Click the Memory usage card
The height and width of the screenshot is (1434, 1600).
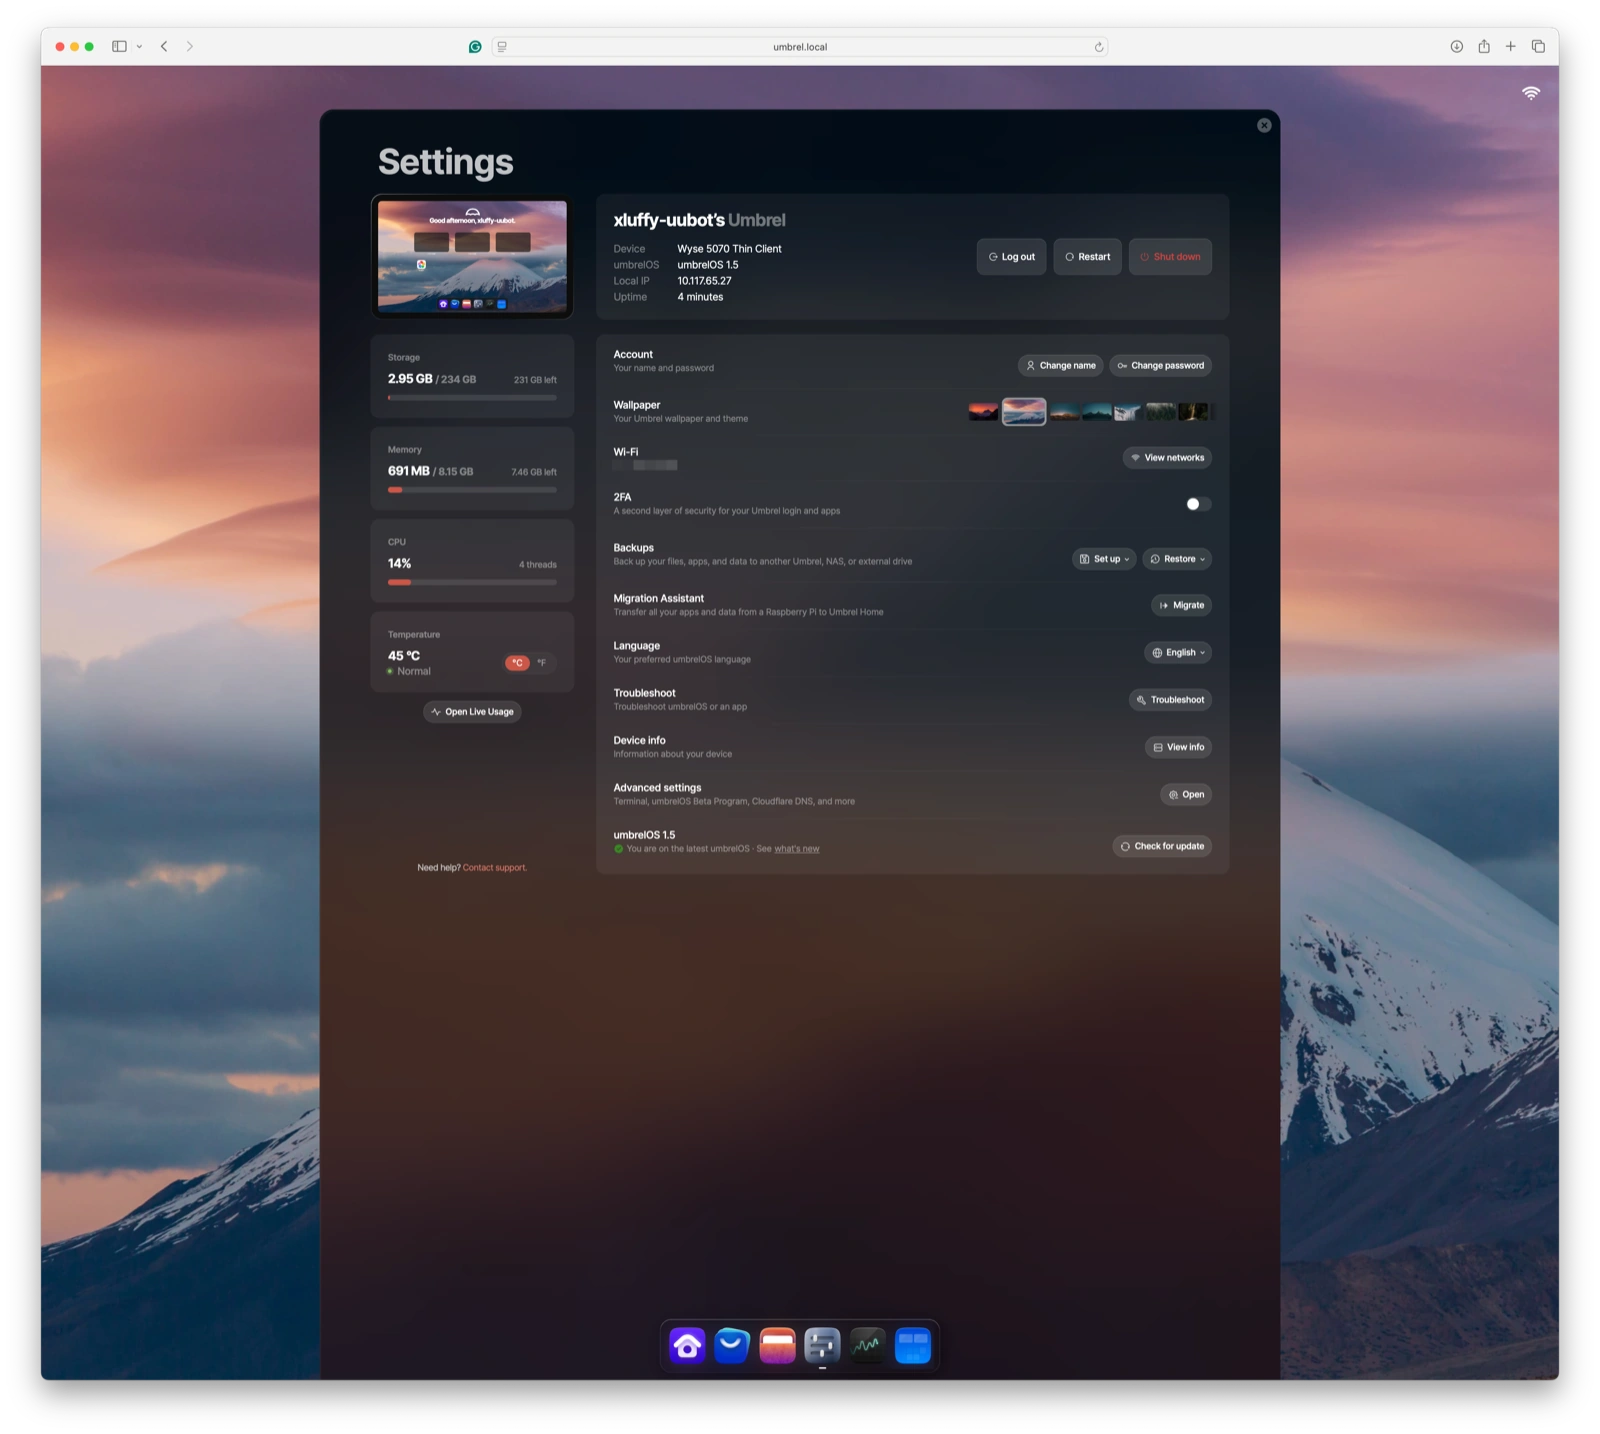tap(472, 469)
